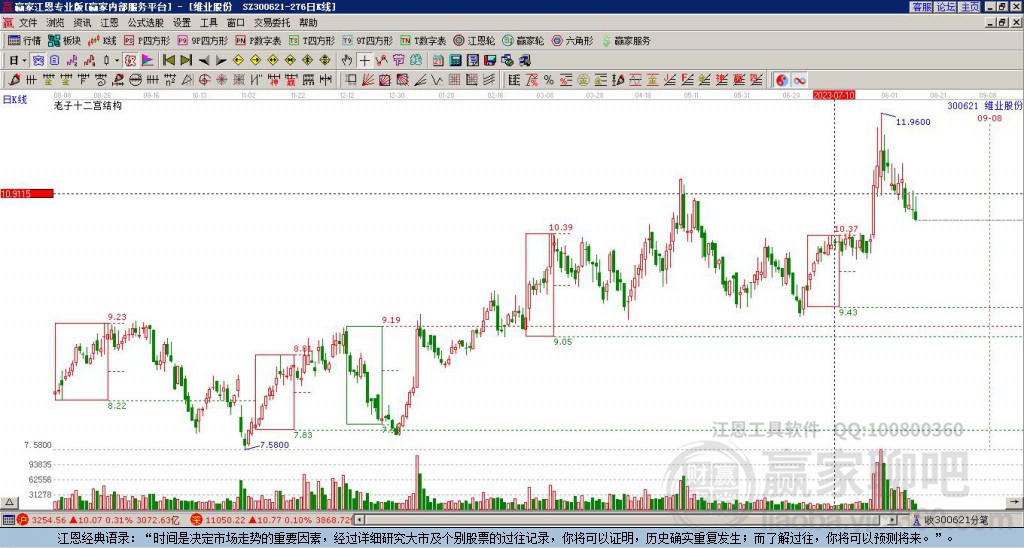Screen dimensions: 1024x548
Task: Open the 9T四方形 tool
Action: tap(368, 40)
